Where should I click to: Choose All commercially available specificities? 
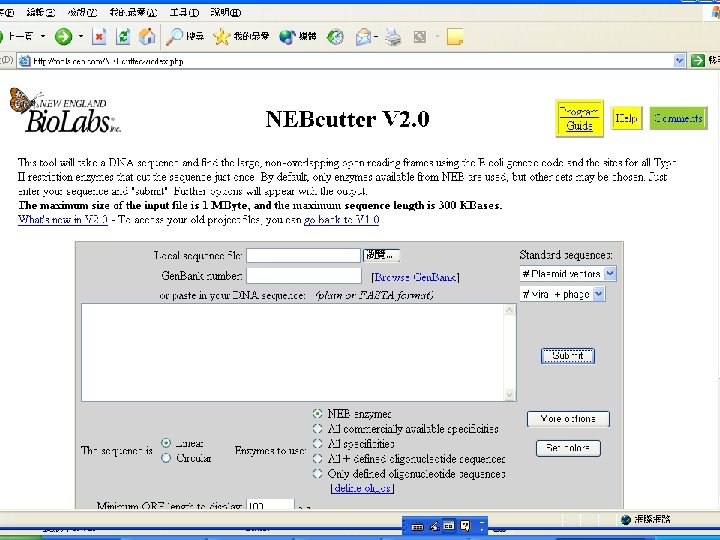point(317,428)
